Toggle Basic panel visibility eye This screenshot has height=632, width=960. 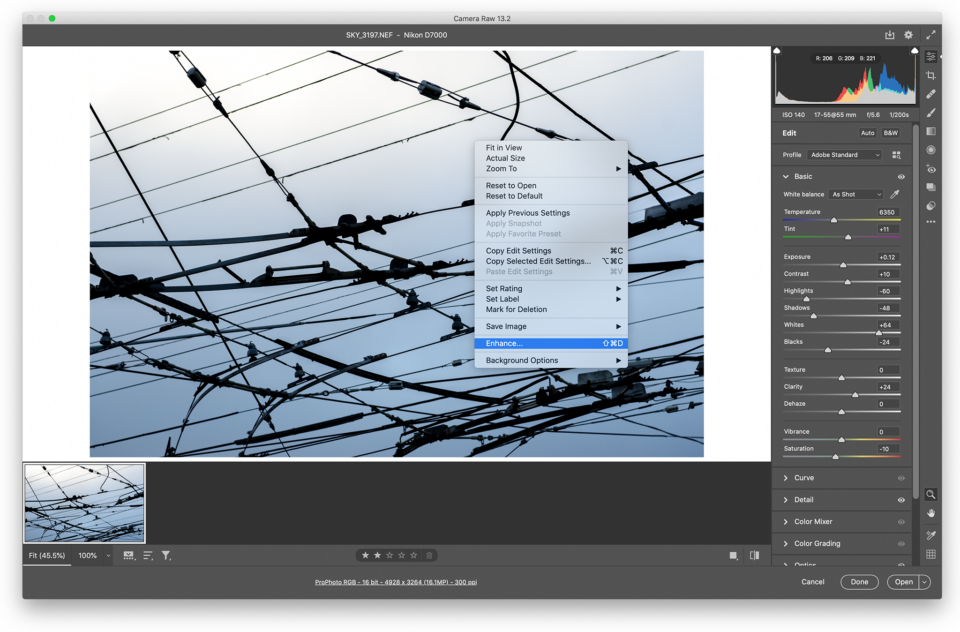pyautogui.click(x=901, y=176)
